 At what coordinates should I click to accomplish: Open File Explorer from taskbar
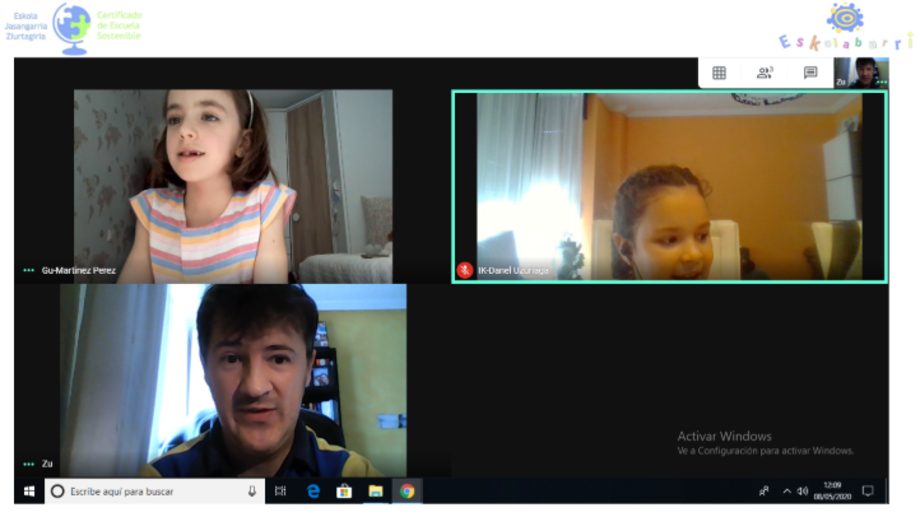coord(375,491)
